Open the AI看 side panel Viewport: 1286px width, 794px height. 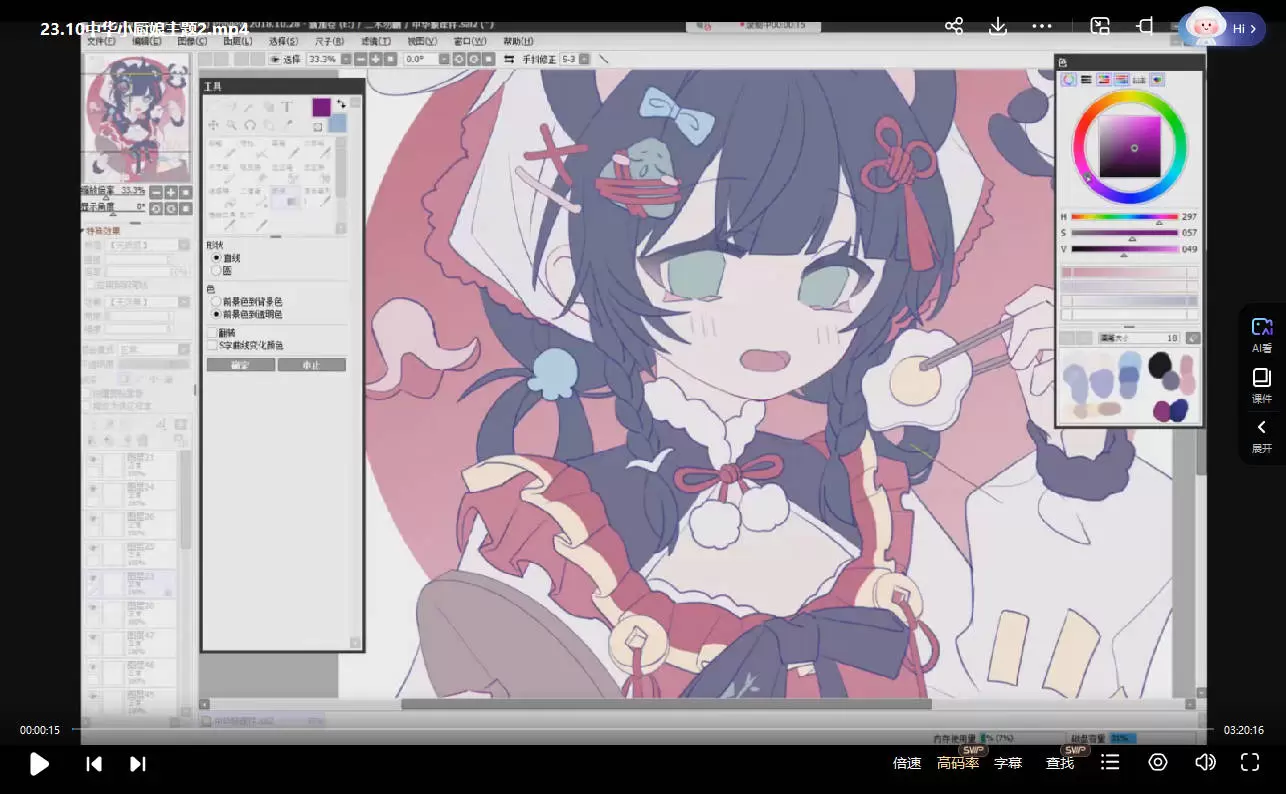click(1262, 335)
